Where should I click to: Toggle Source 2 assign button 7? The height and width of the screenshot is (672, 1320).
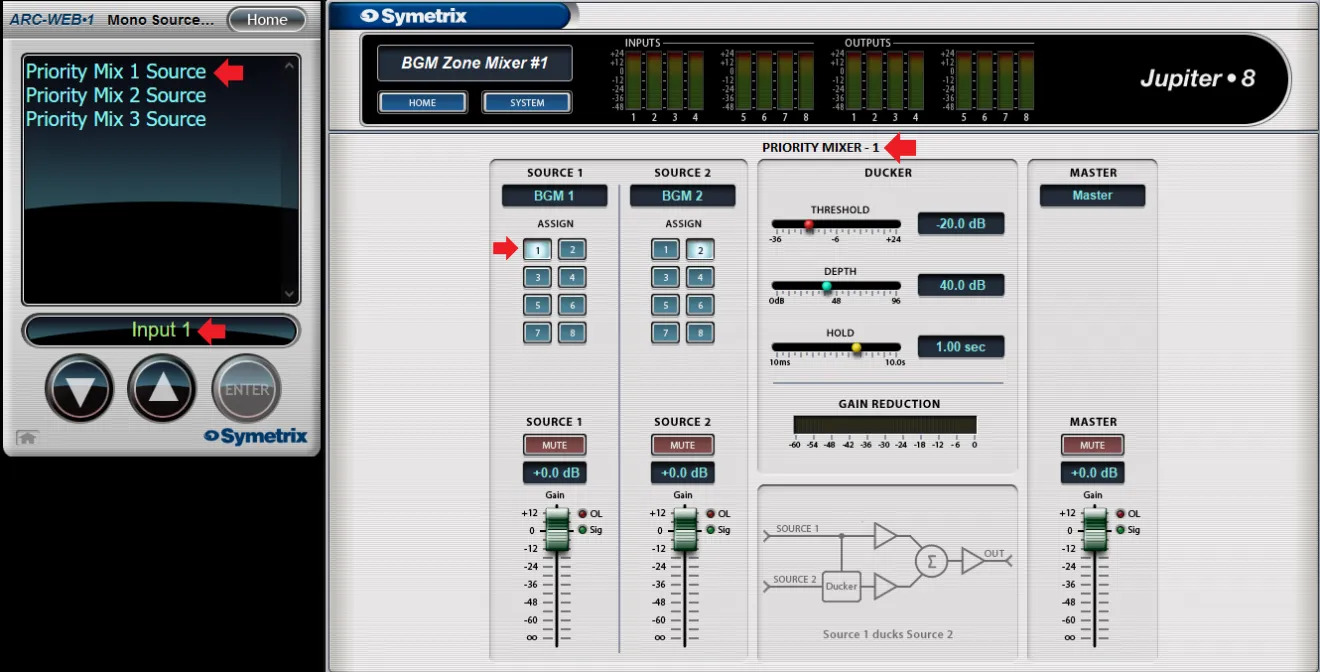(x=665, y=333)
